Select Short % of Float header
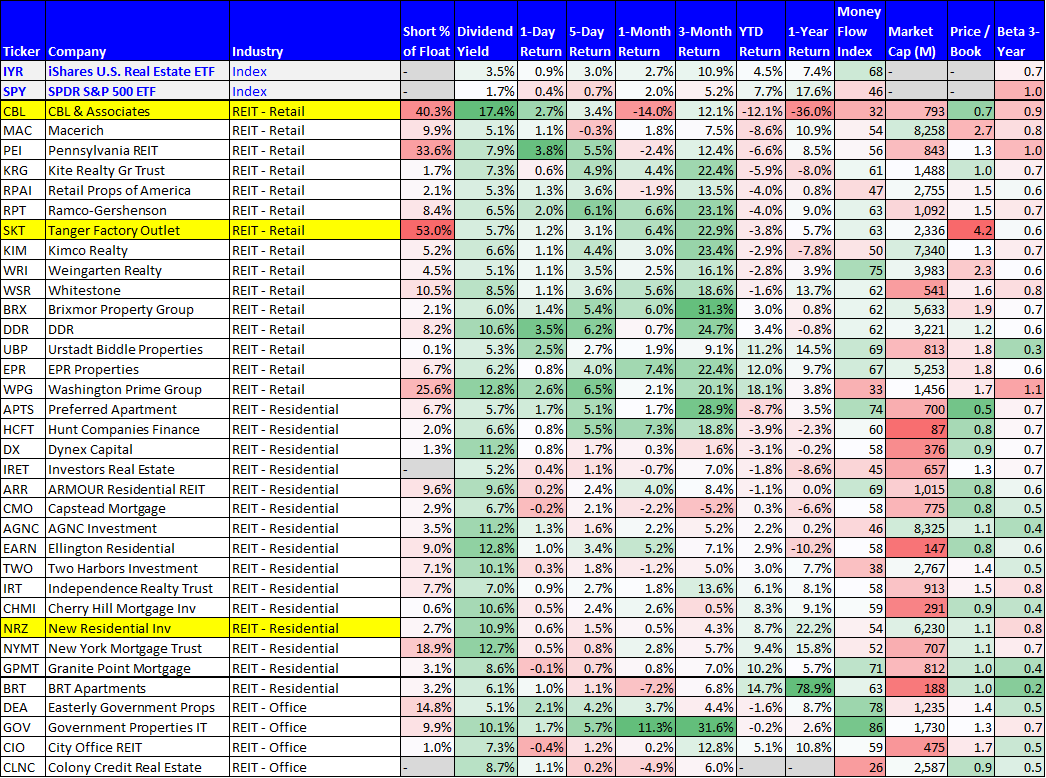The height and width of the screenshot is (778, 1046). pyautogui.click(x=427, y=31)
